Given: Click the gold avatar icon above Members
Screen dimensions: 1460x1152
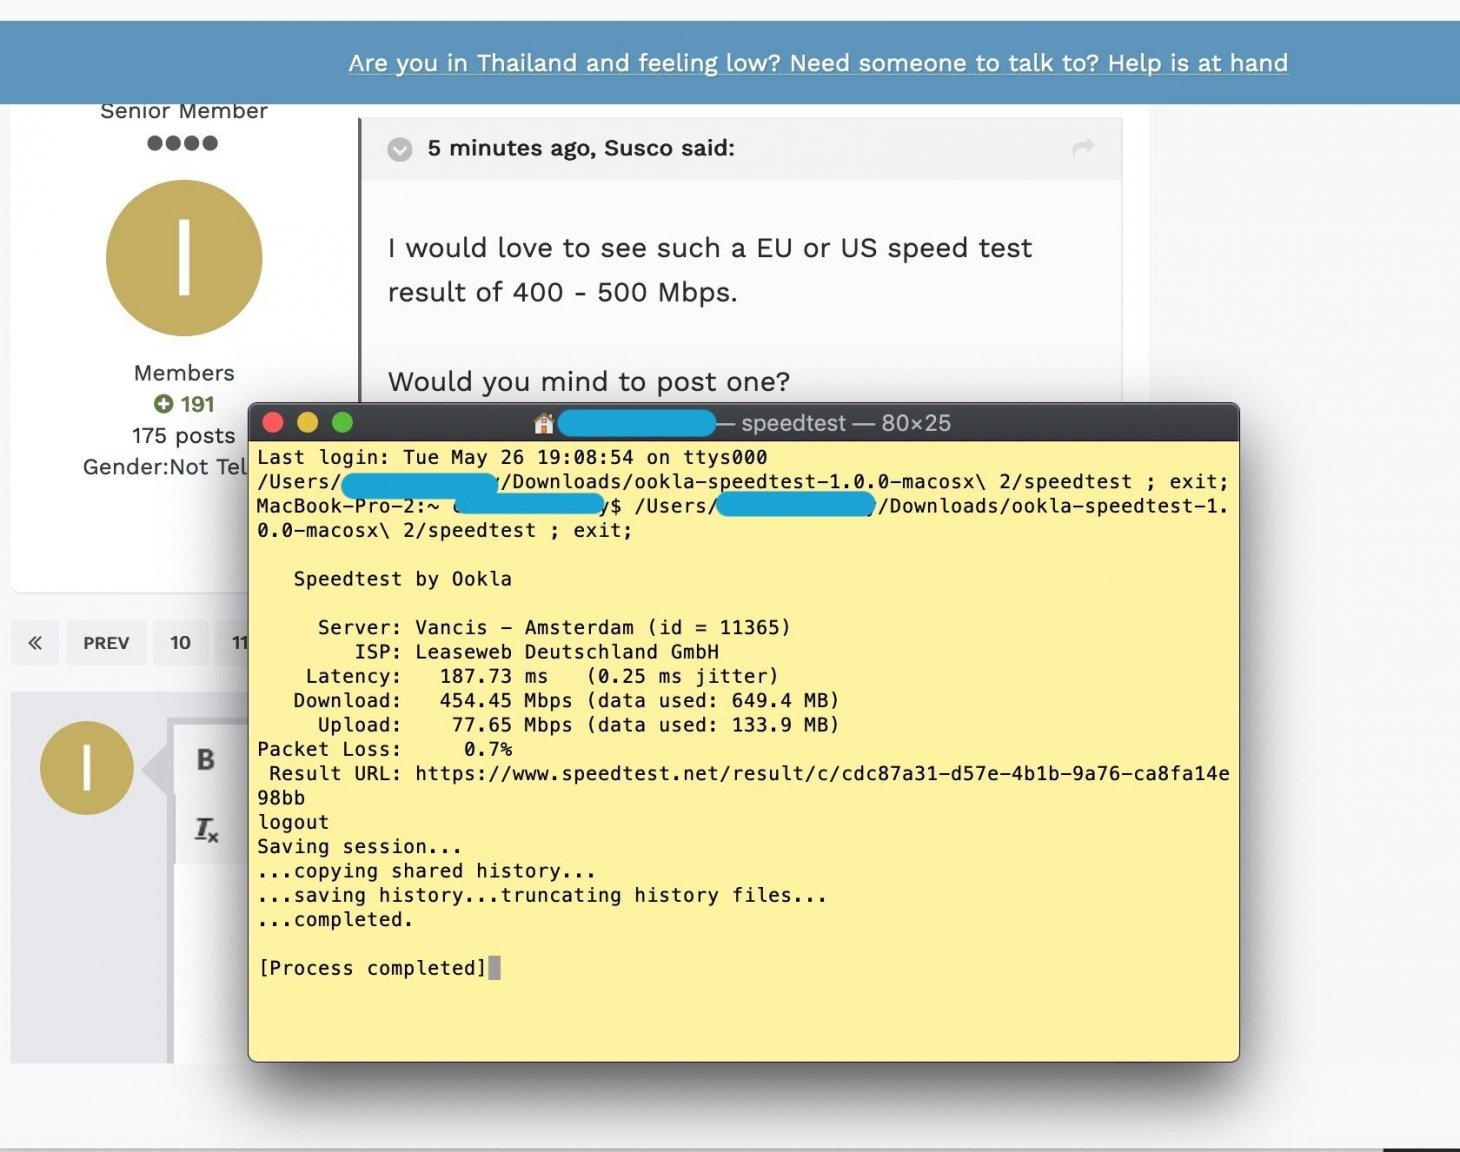Looking at the screenshot, I should pyautogui.click(x=183, y=257).
